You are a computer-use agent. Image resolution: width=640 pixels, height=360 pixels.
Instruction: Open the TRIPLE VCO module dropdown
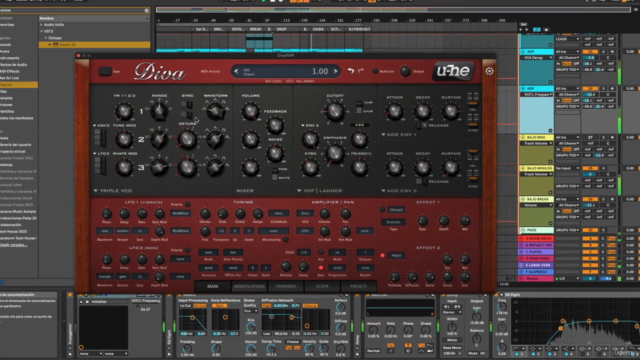[x=113, y=191]
